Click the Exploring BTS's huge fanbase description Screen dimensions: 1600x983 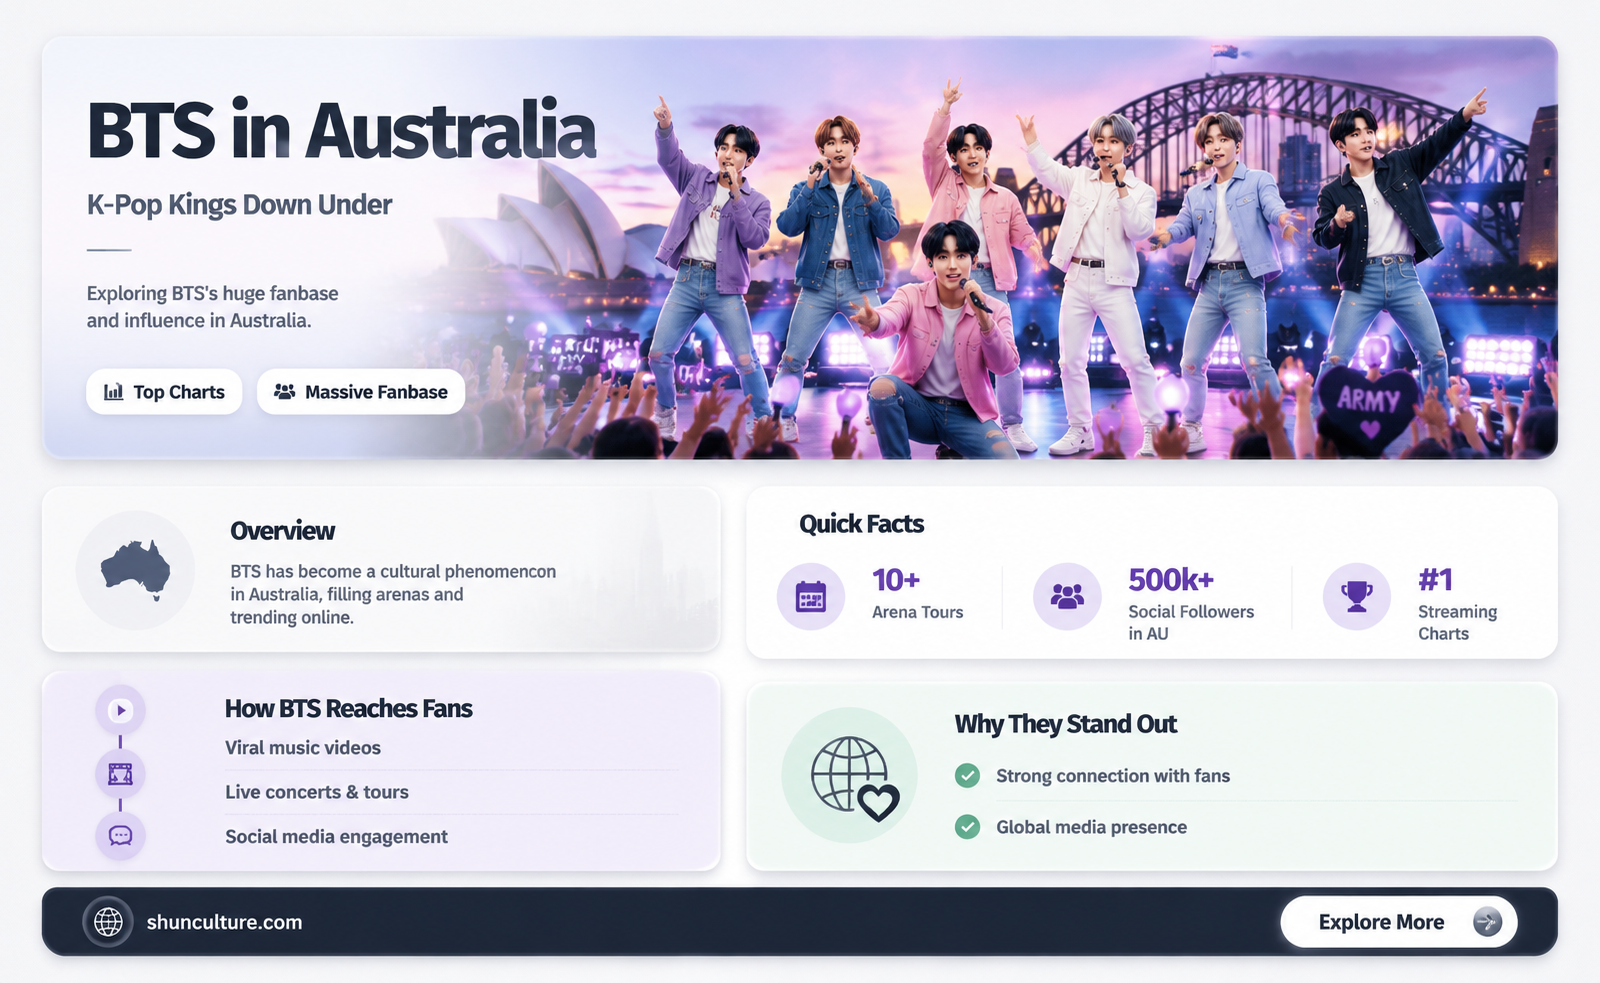[x=212, y=307]
